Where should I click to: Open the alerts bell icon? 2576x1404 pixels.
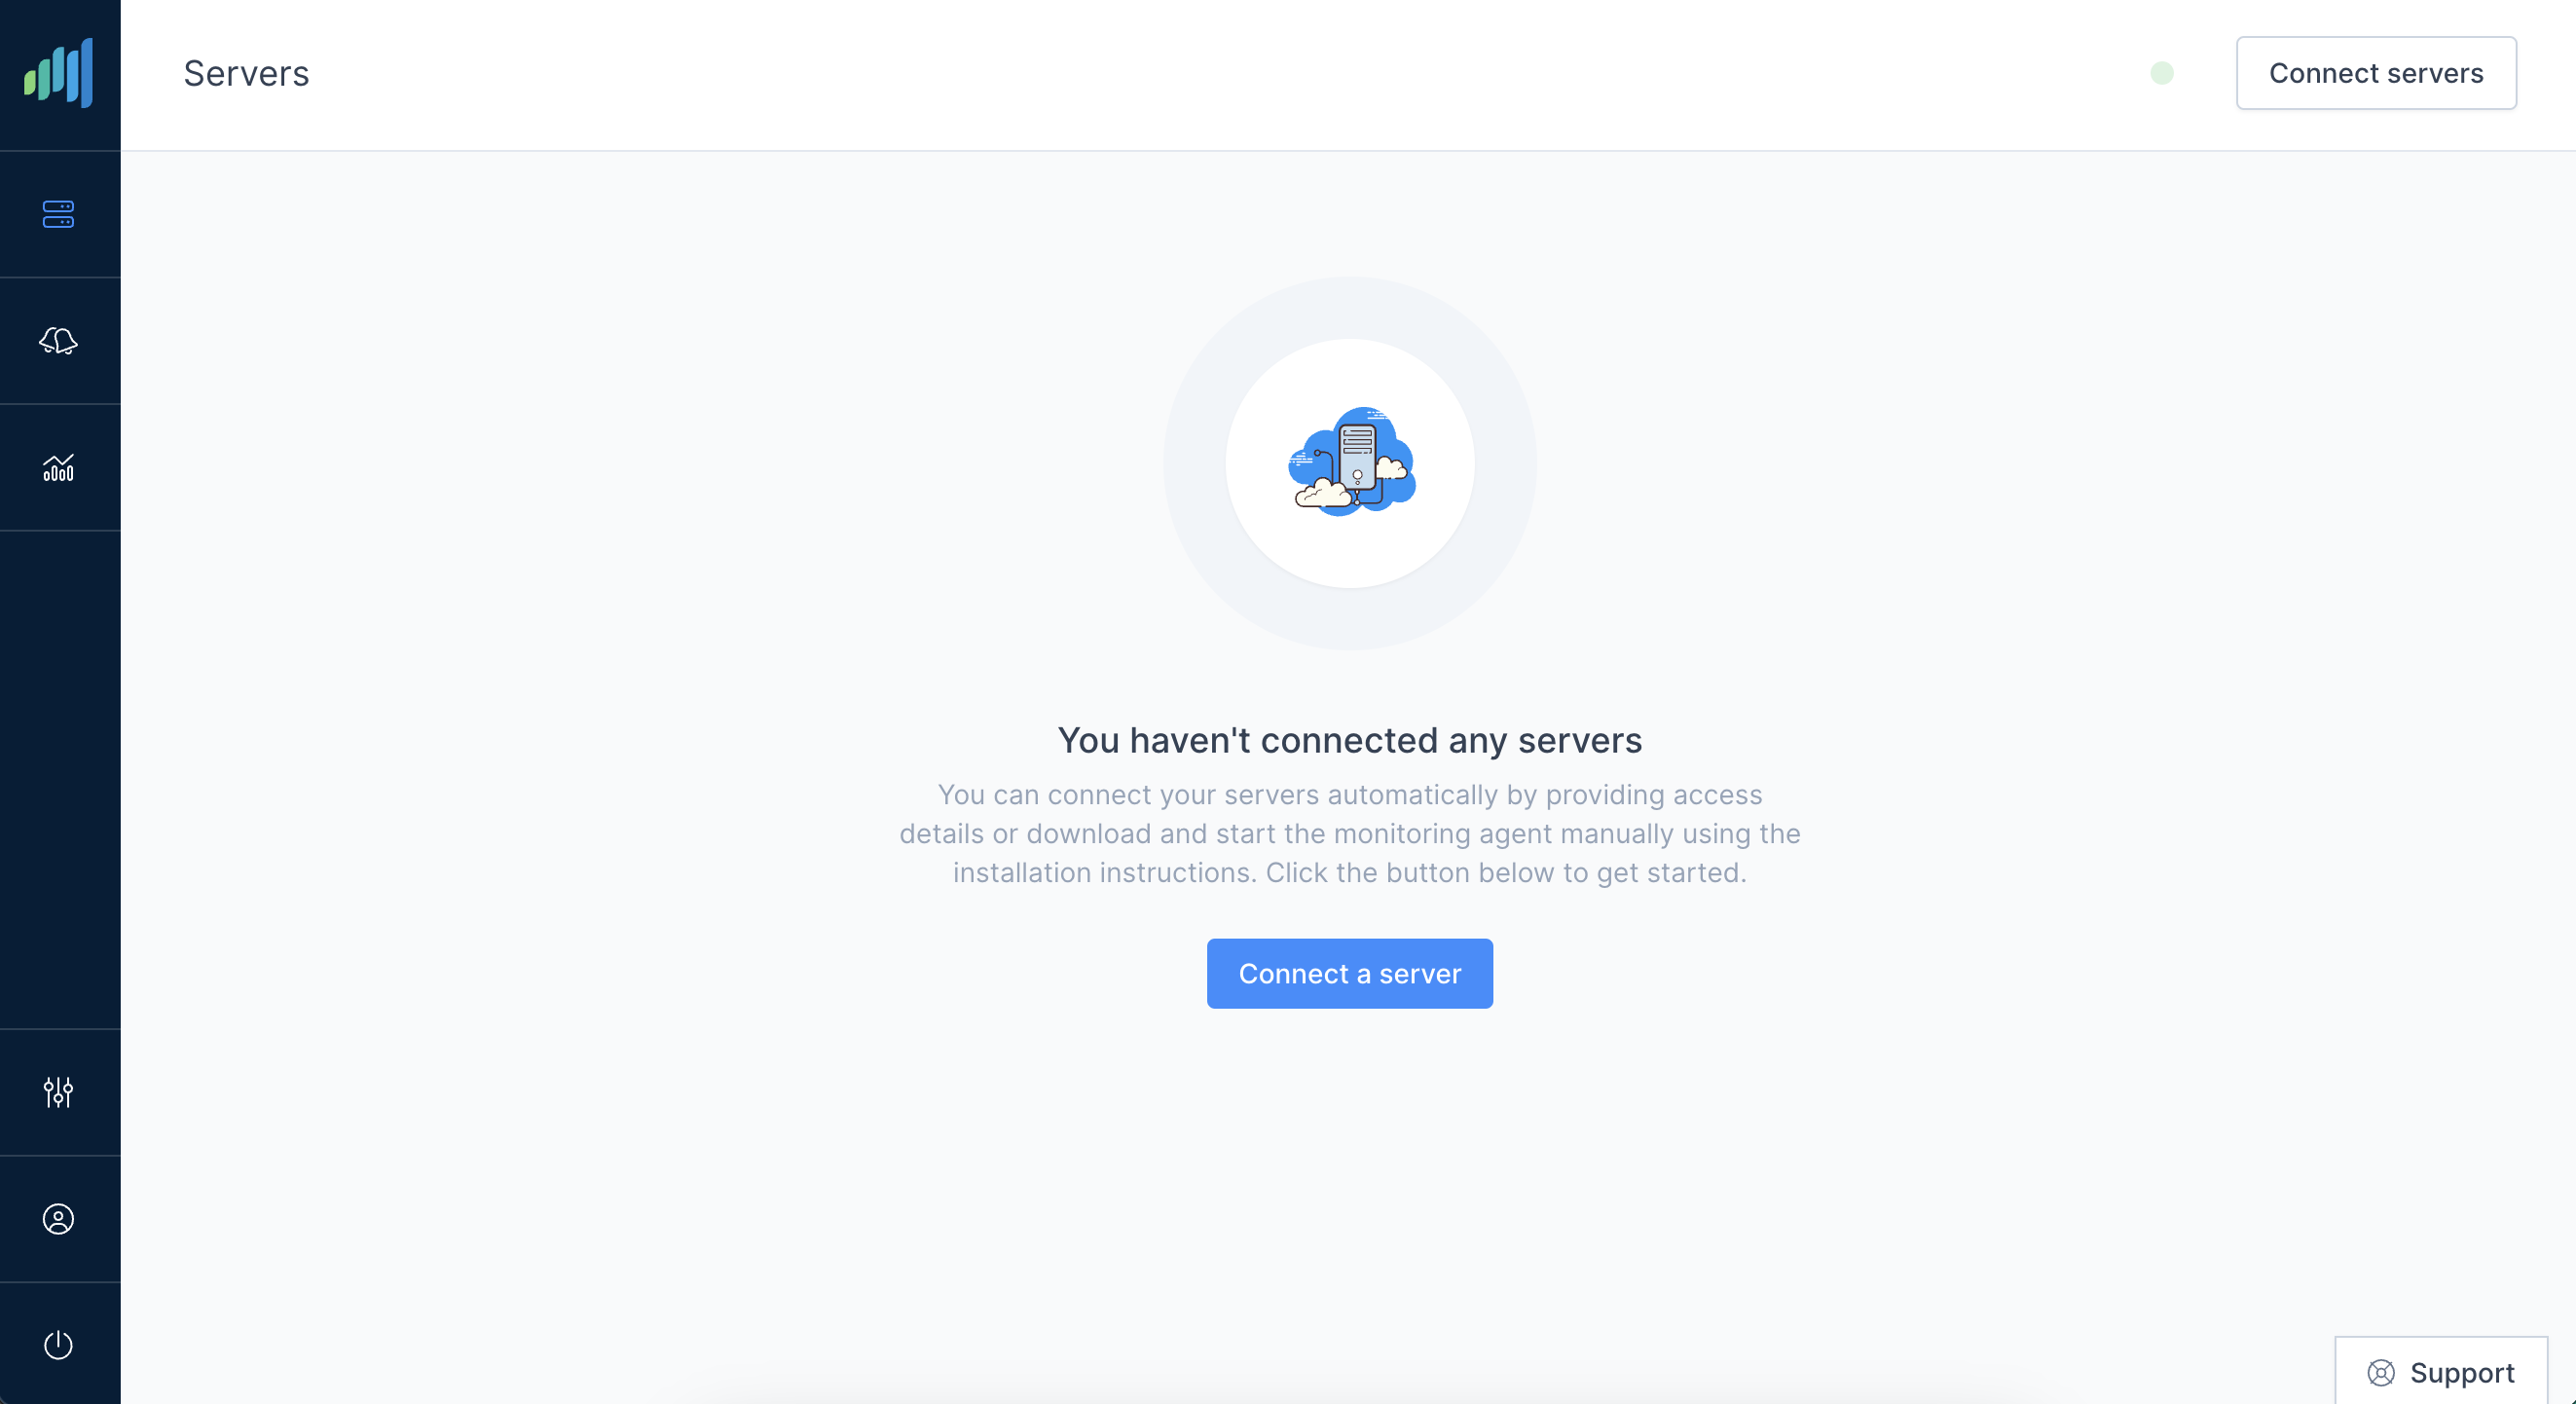pos(59,341)
